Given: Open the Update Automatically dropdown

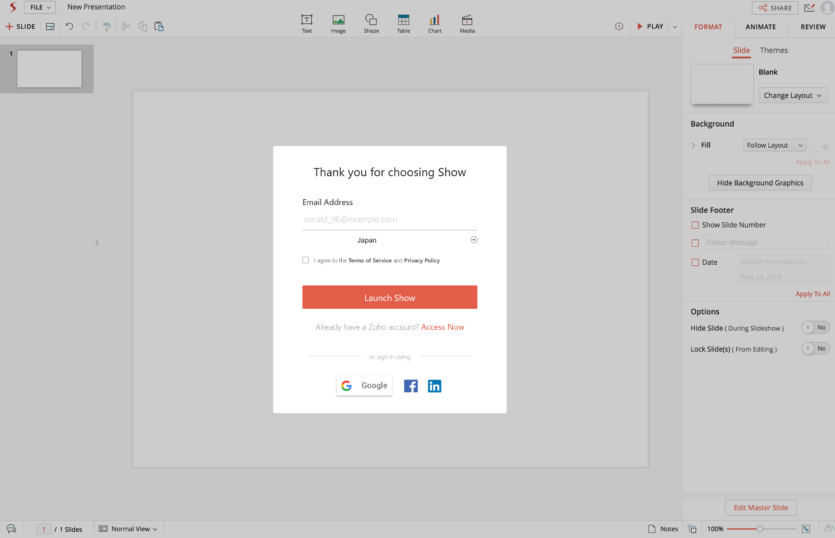Looking at the screenshot, I should click(x=784, y=261).
